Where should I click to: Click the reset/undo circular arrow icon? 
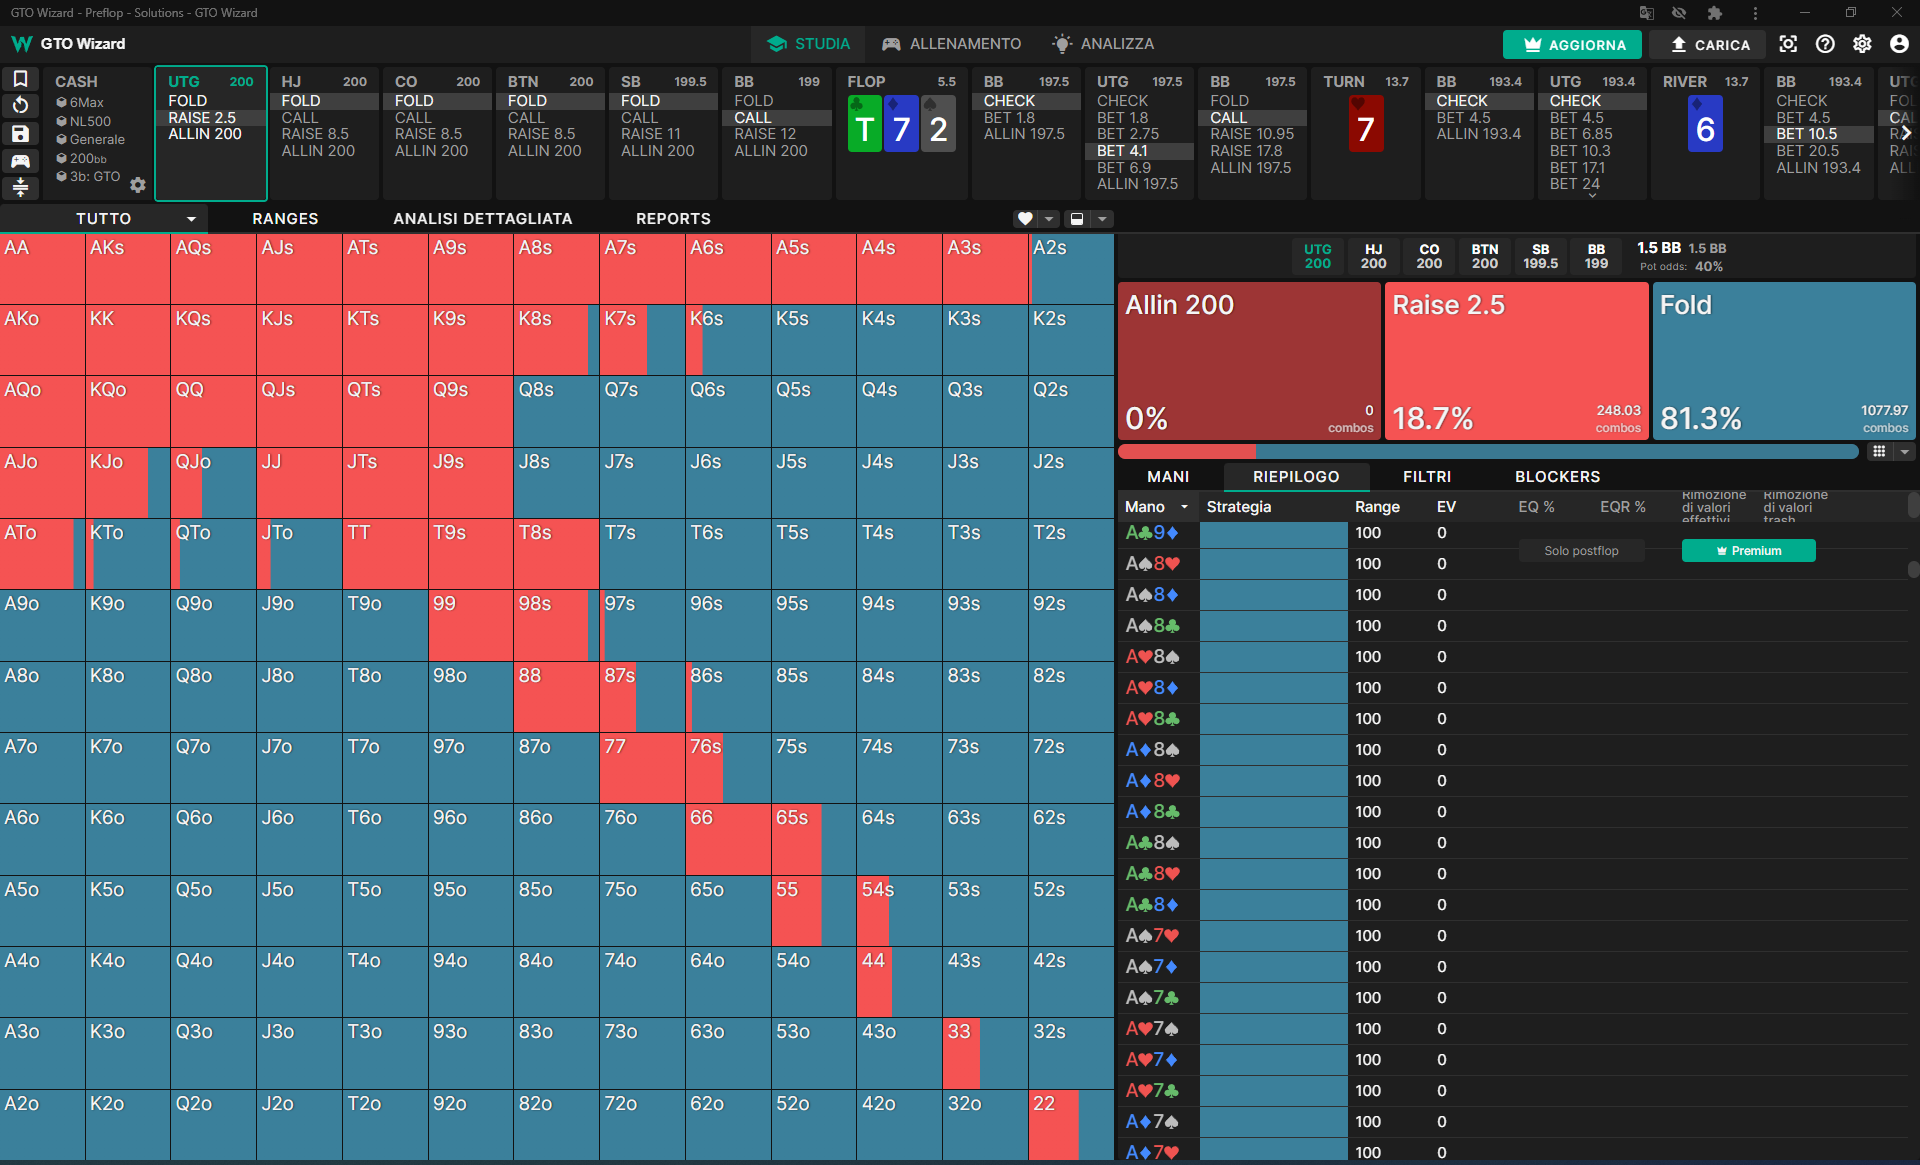20,105
